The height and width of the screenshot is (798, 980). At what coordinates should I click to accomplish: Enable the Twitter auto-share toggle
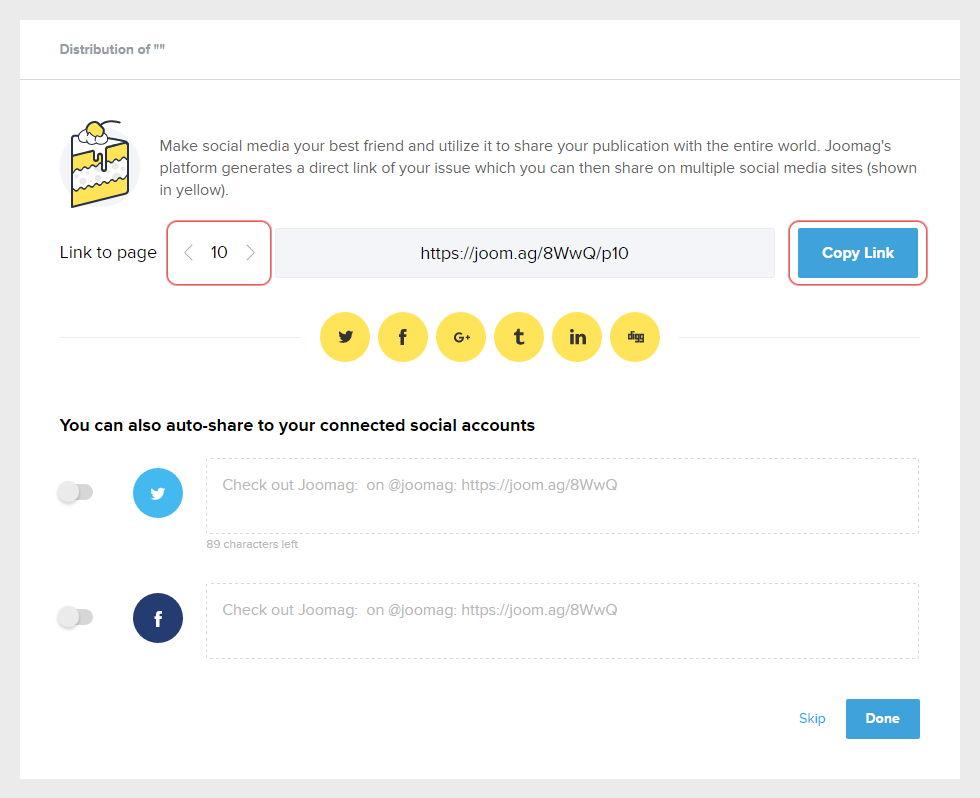click(75, 492)
